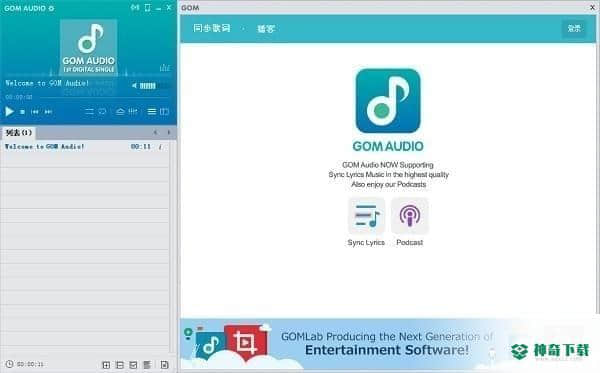
Task: Click the select/check playlist icon
Action: (133, 365)
